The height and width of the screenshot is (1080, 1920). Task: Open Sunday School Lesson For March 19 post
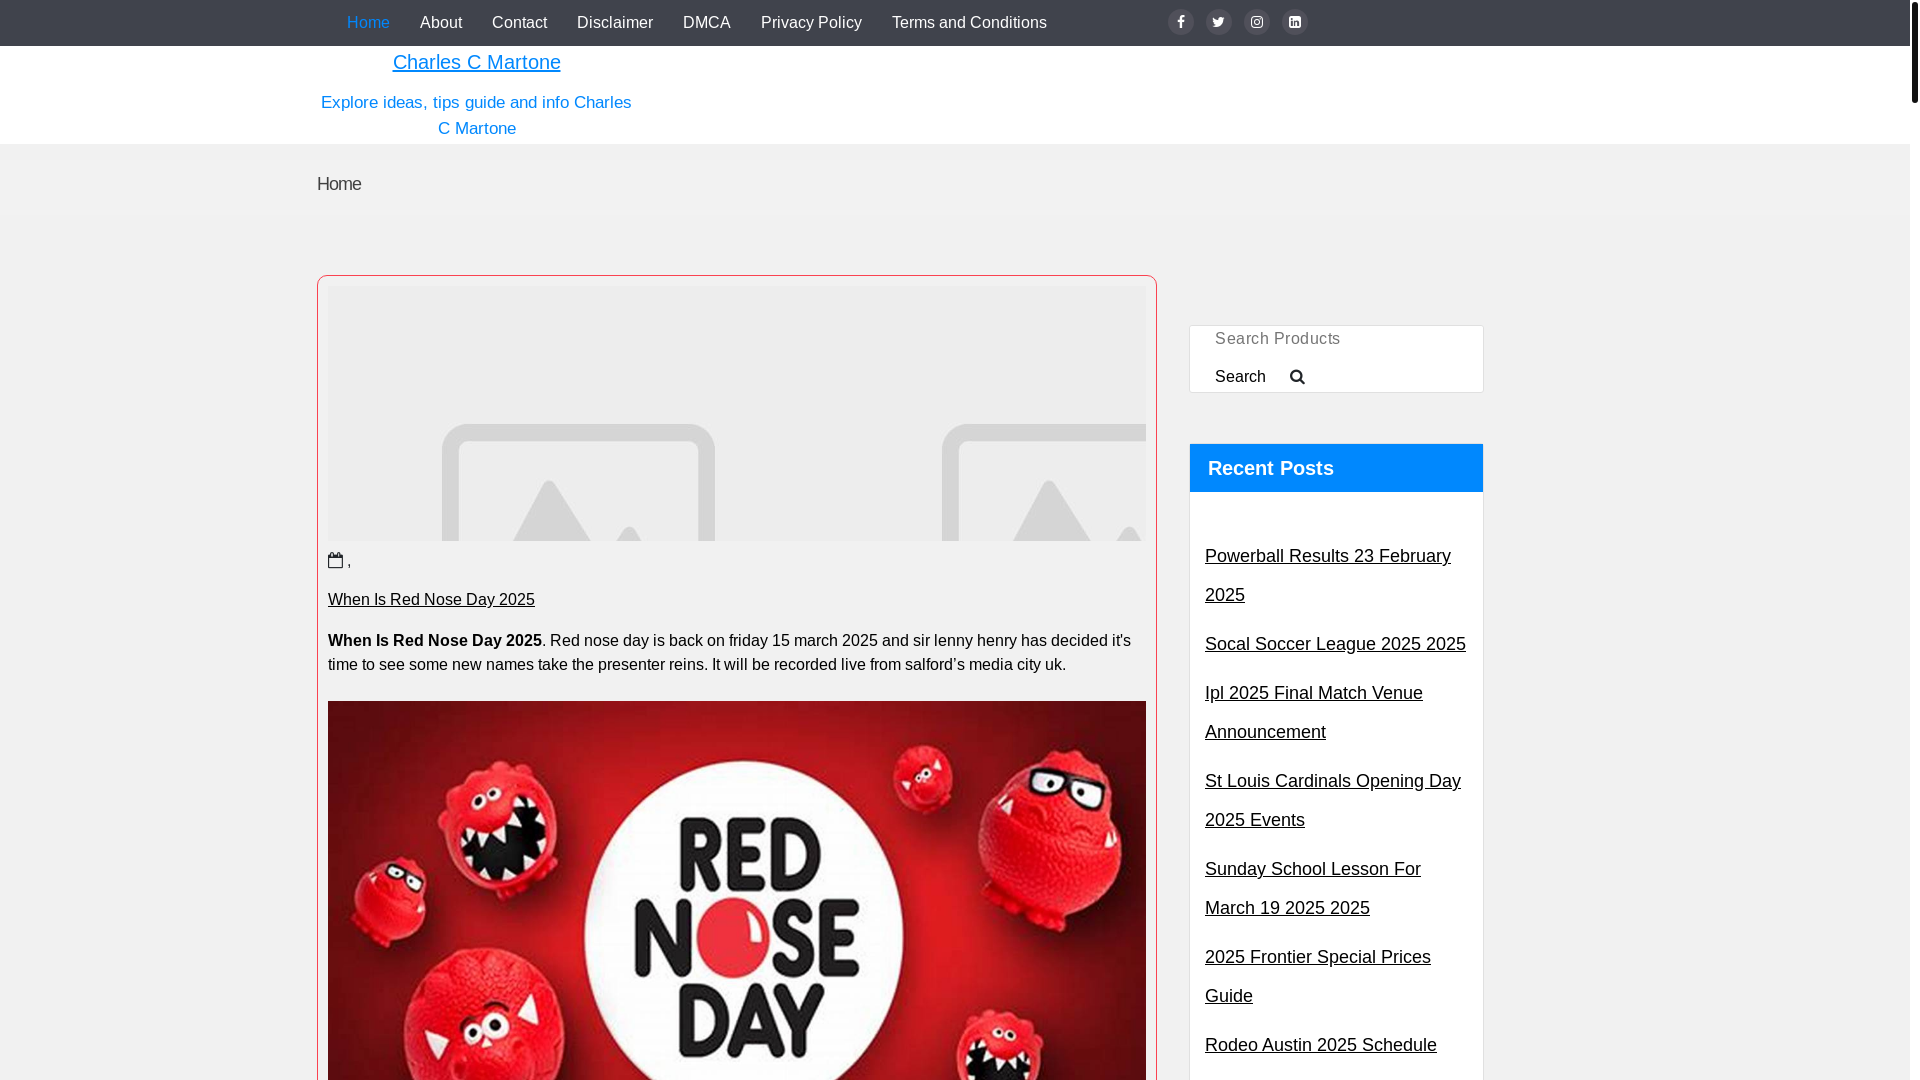1313,888
